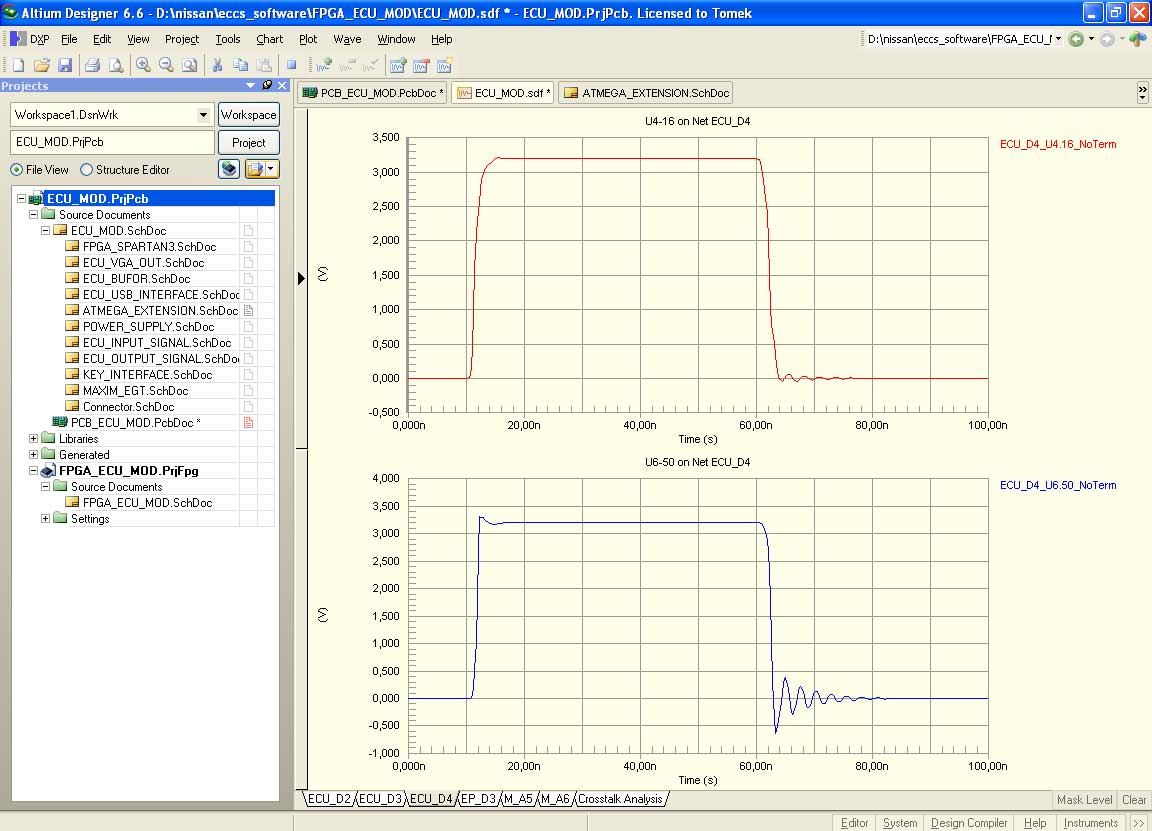Click the Open document folder icon
1152x831 pixels.
(41, 65)
